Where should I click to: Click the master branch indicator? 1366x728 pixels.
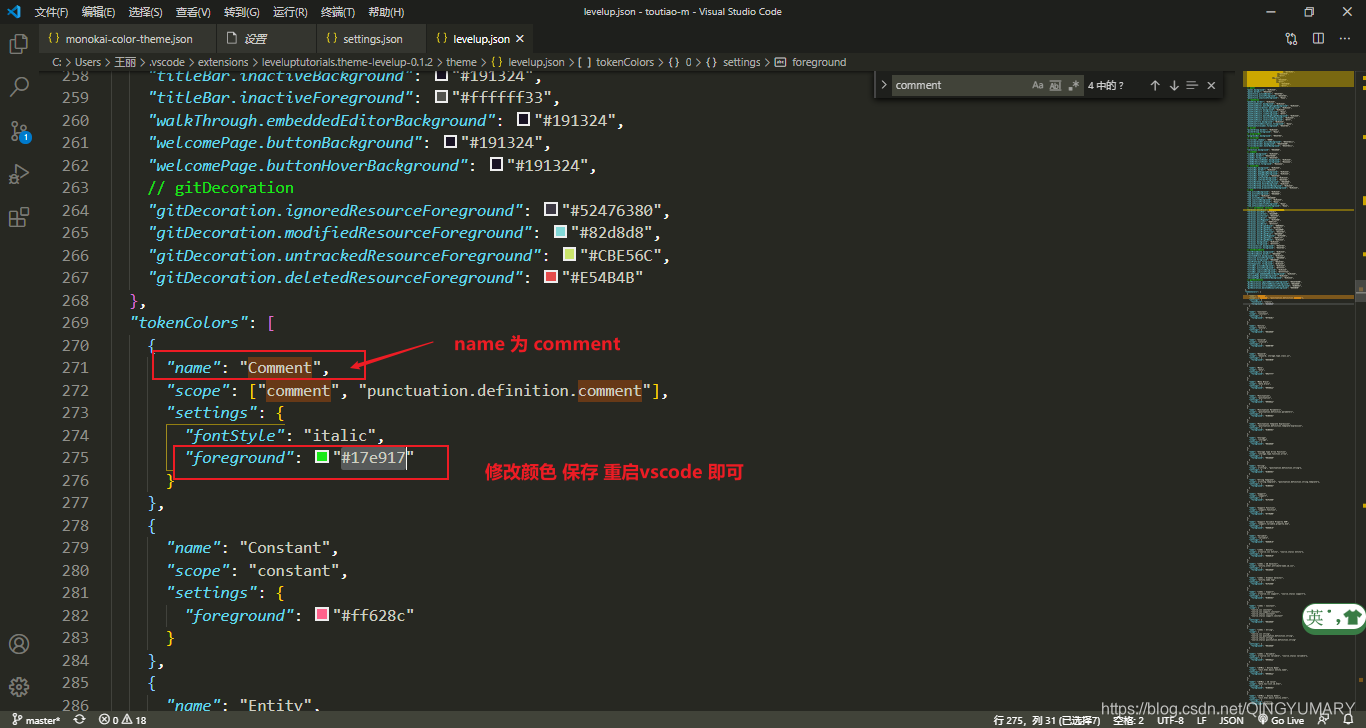coord(35,720)
